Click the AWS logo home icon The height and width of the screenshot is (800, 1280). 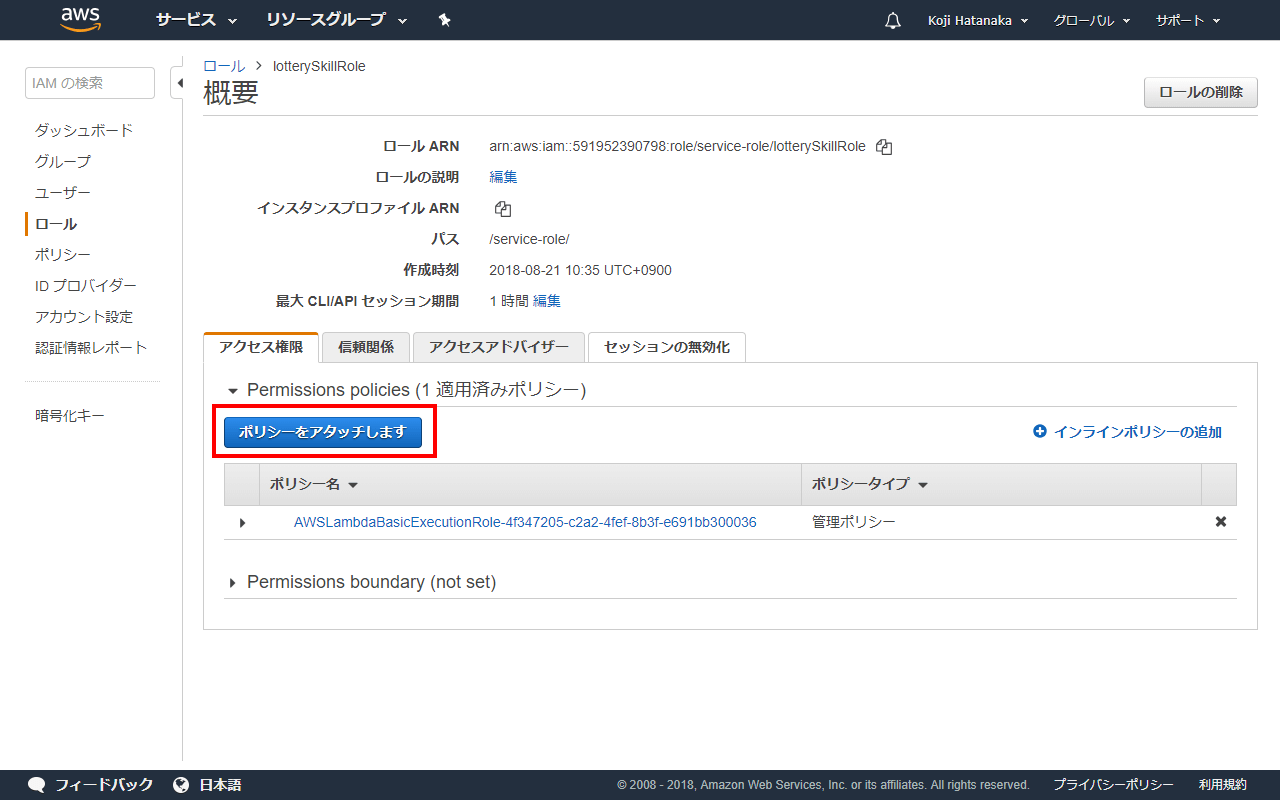[x=80, y=19]
